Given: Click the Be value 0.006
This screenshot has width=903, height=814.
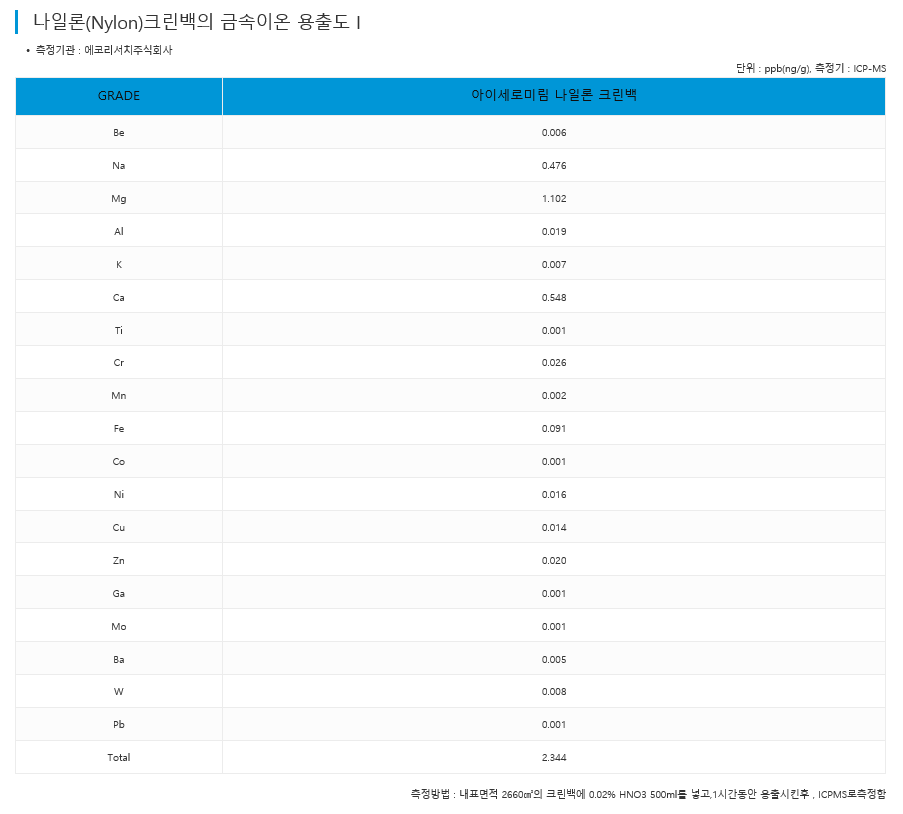Looking at the screenshot, I should coord(553,132).
